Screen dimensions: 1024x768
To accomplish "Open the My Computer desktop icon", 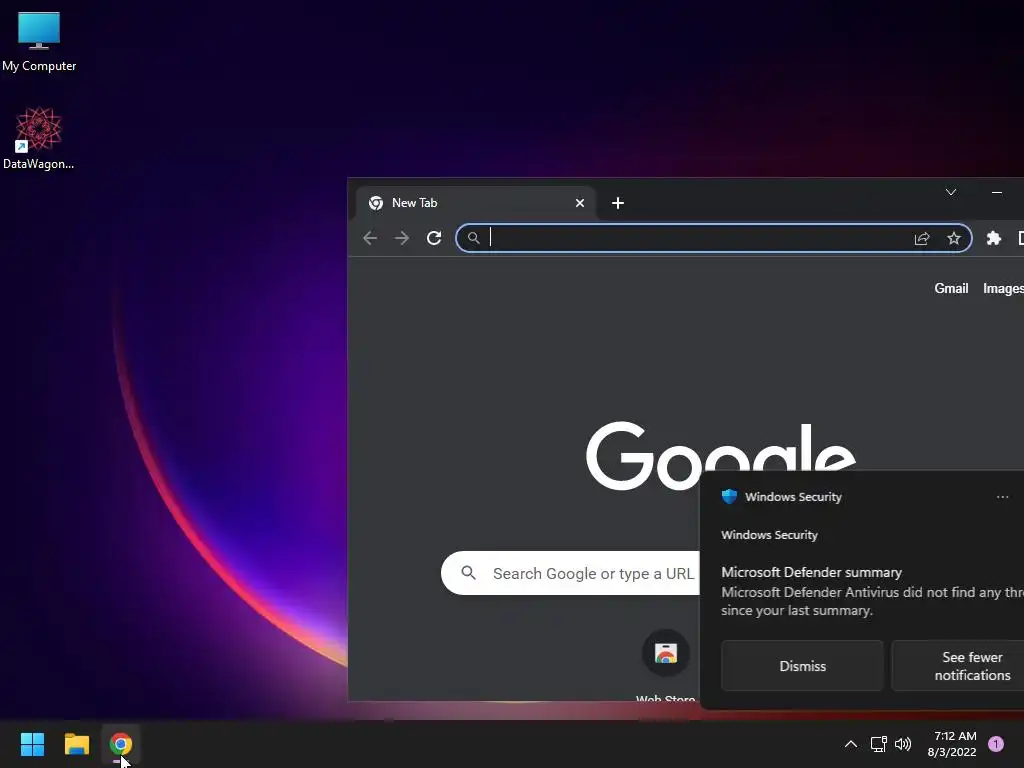I will point(39,41).
